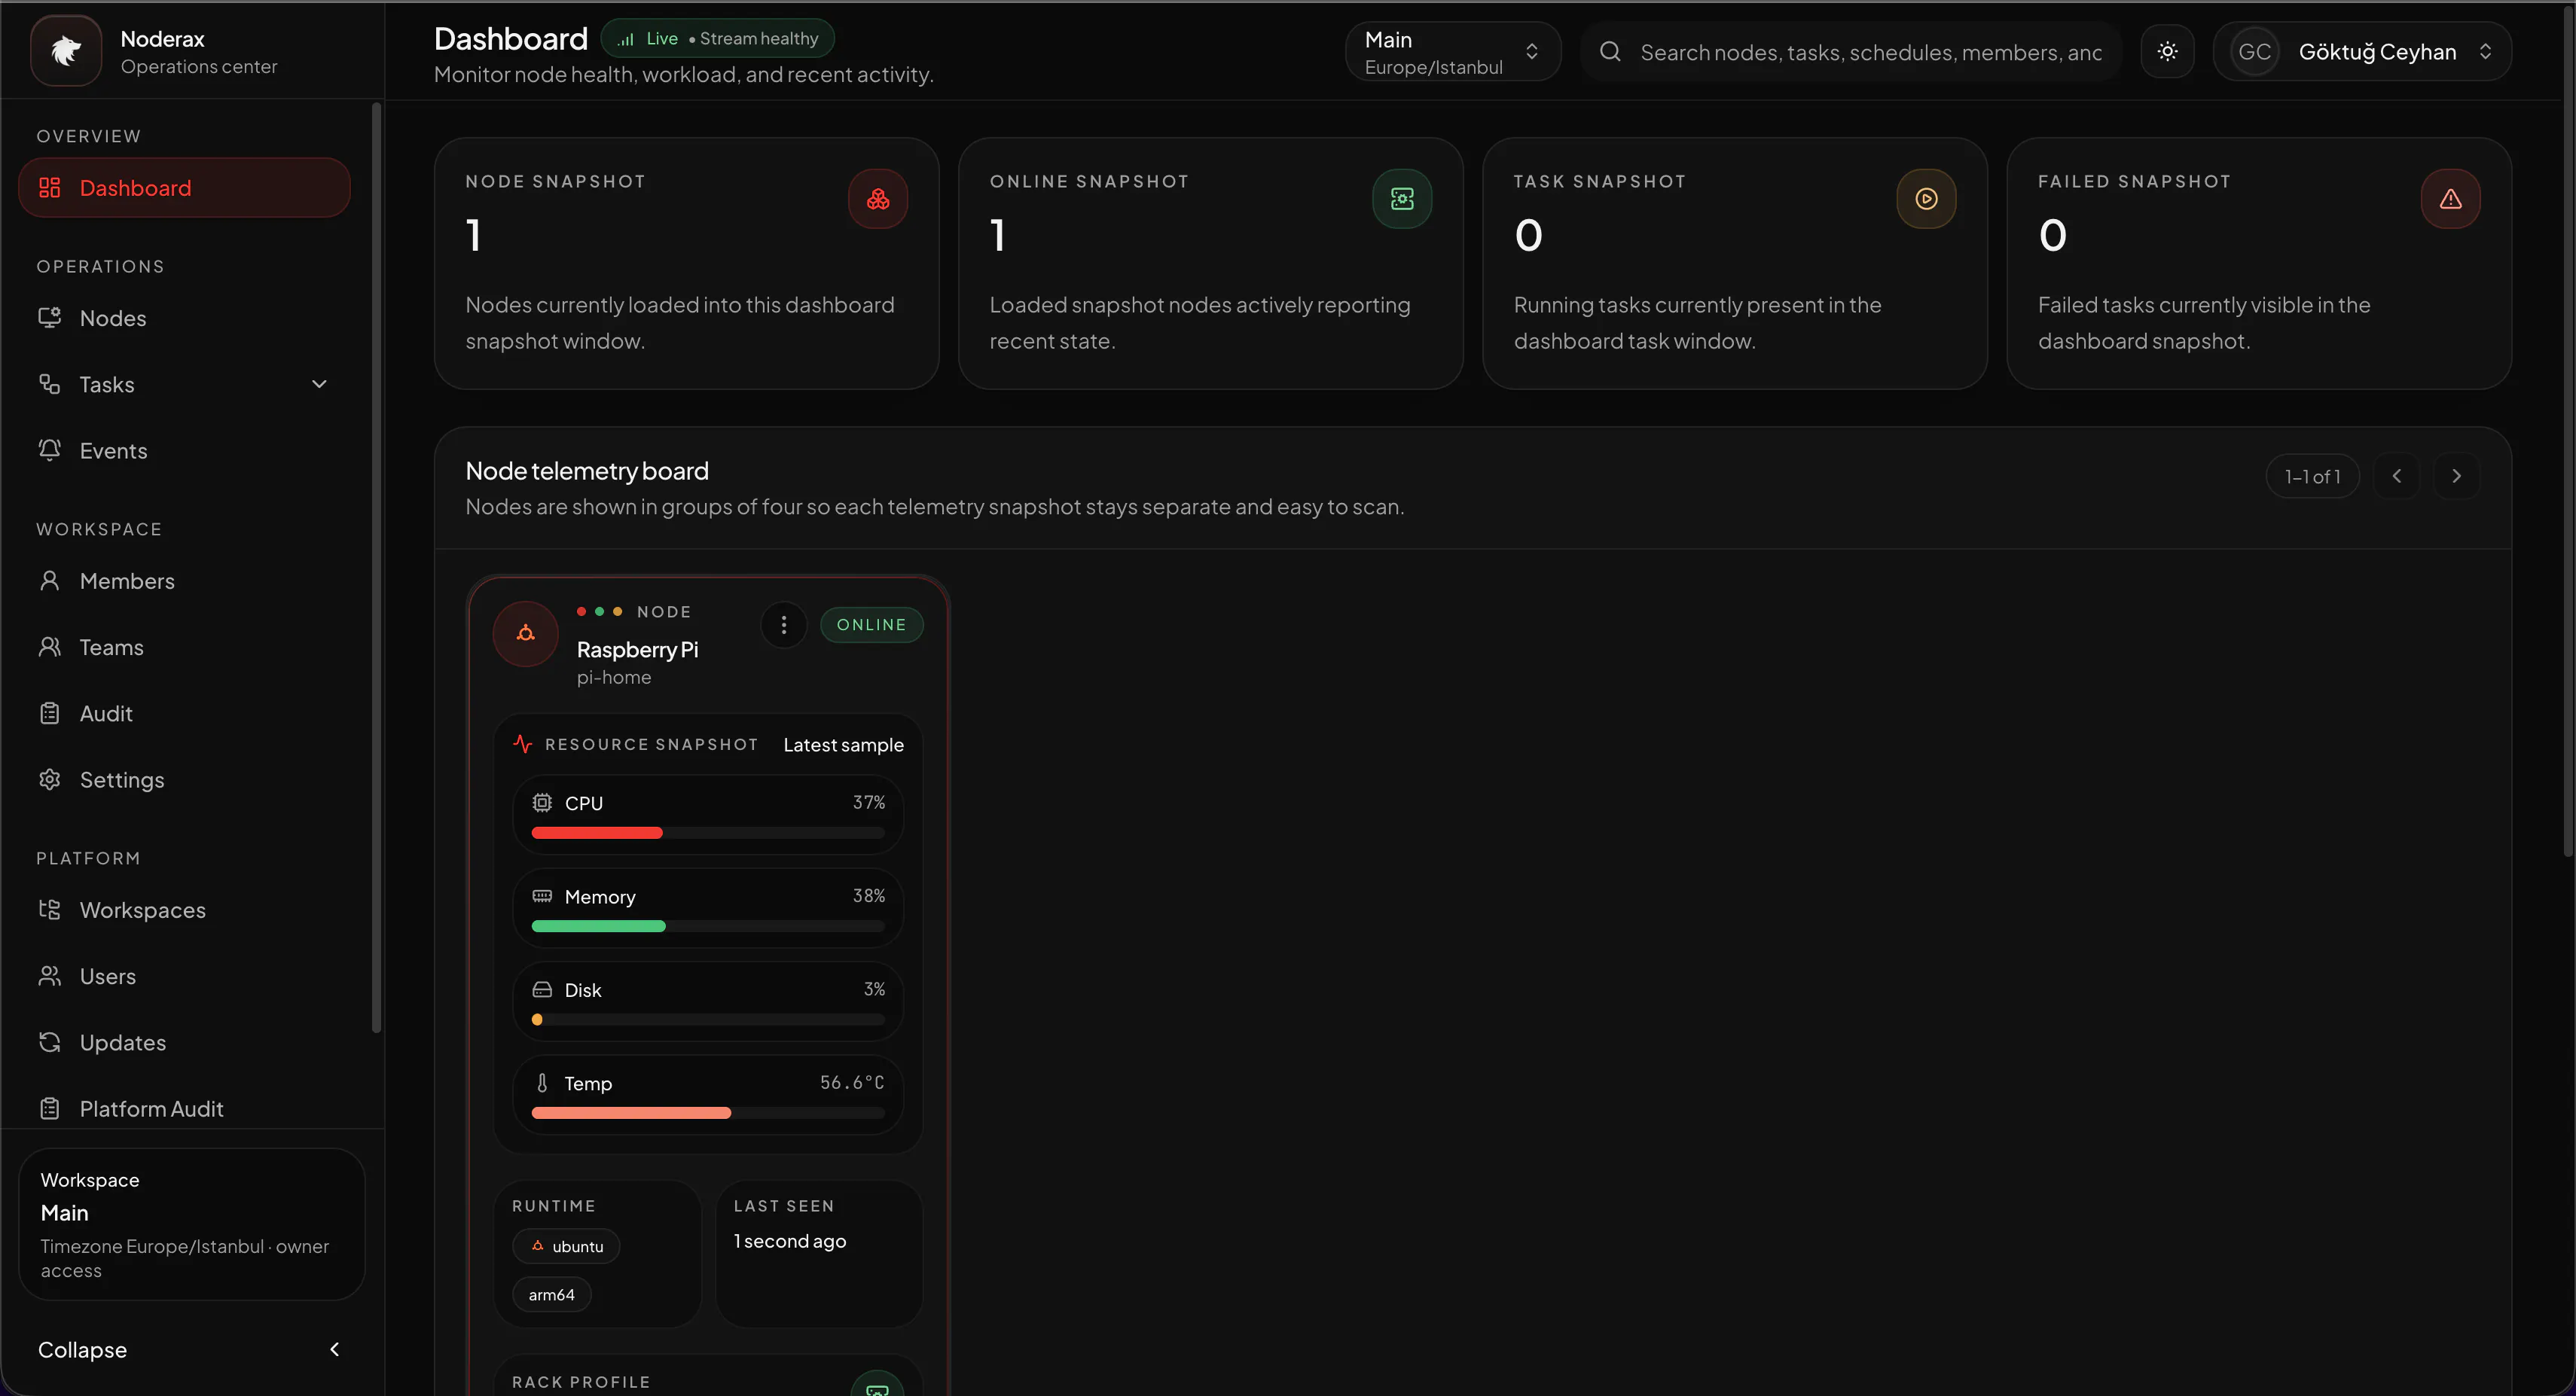2576x1396 pixels.
Task: Click the 'Latest sample' label
Action: [843, 745]
